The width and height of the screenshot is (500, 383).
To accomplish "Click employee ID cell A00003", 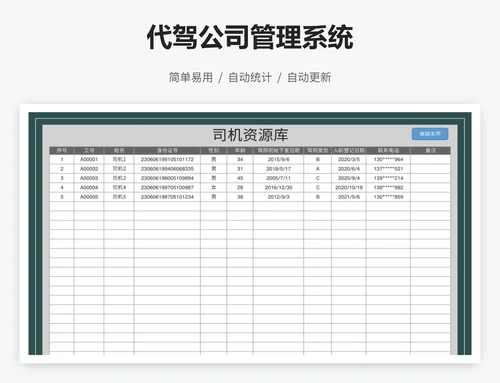I will coord(89,178).
